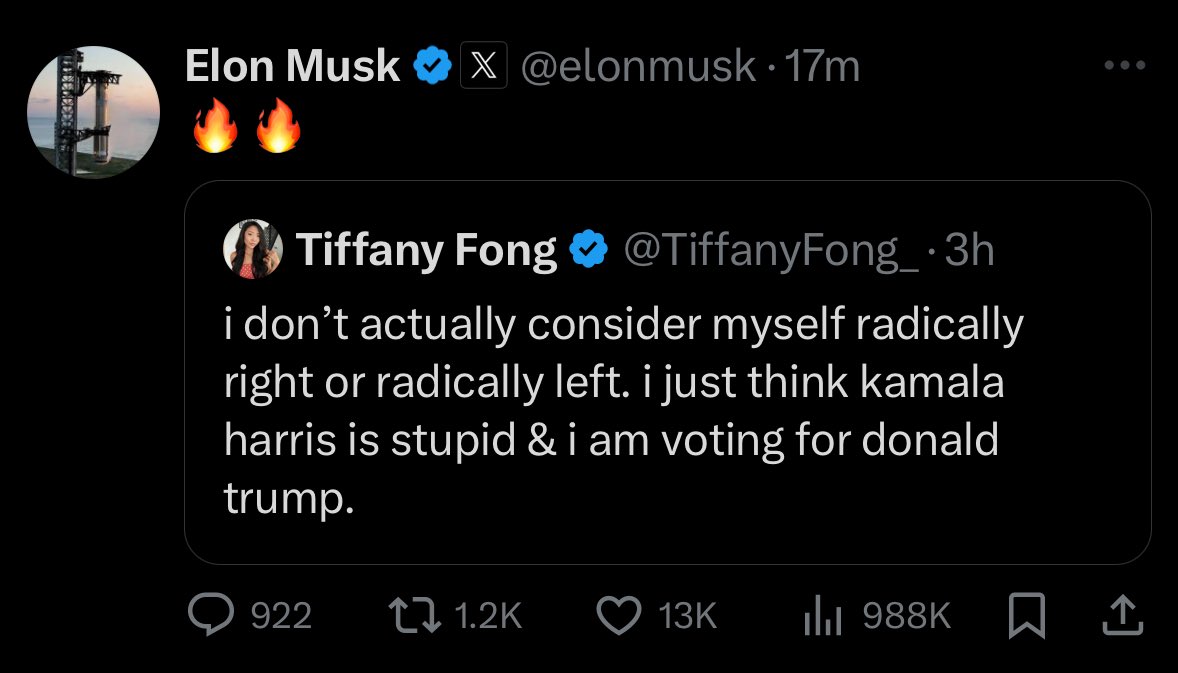Share the post with the upload arrow

tap(1122, 615)
